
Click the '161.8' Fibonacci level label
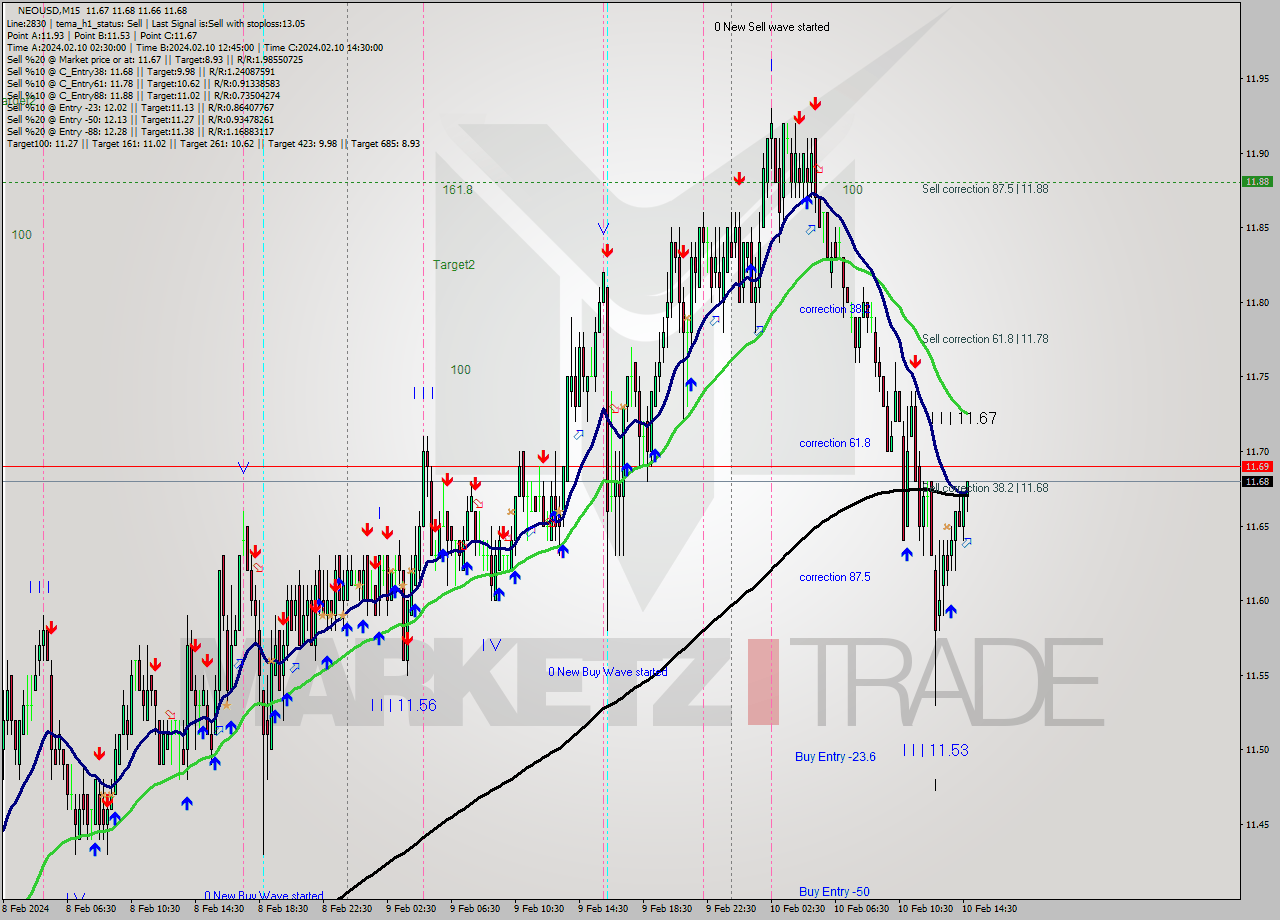[x=458, y=189]
